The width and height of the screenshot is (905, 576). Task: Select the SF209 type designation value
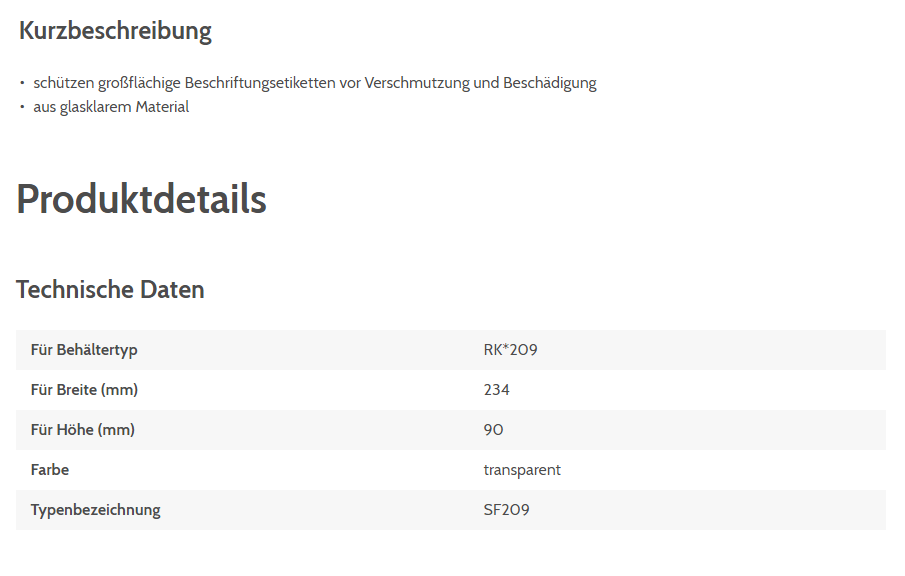(x=506, y=510)
